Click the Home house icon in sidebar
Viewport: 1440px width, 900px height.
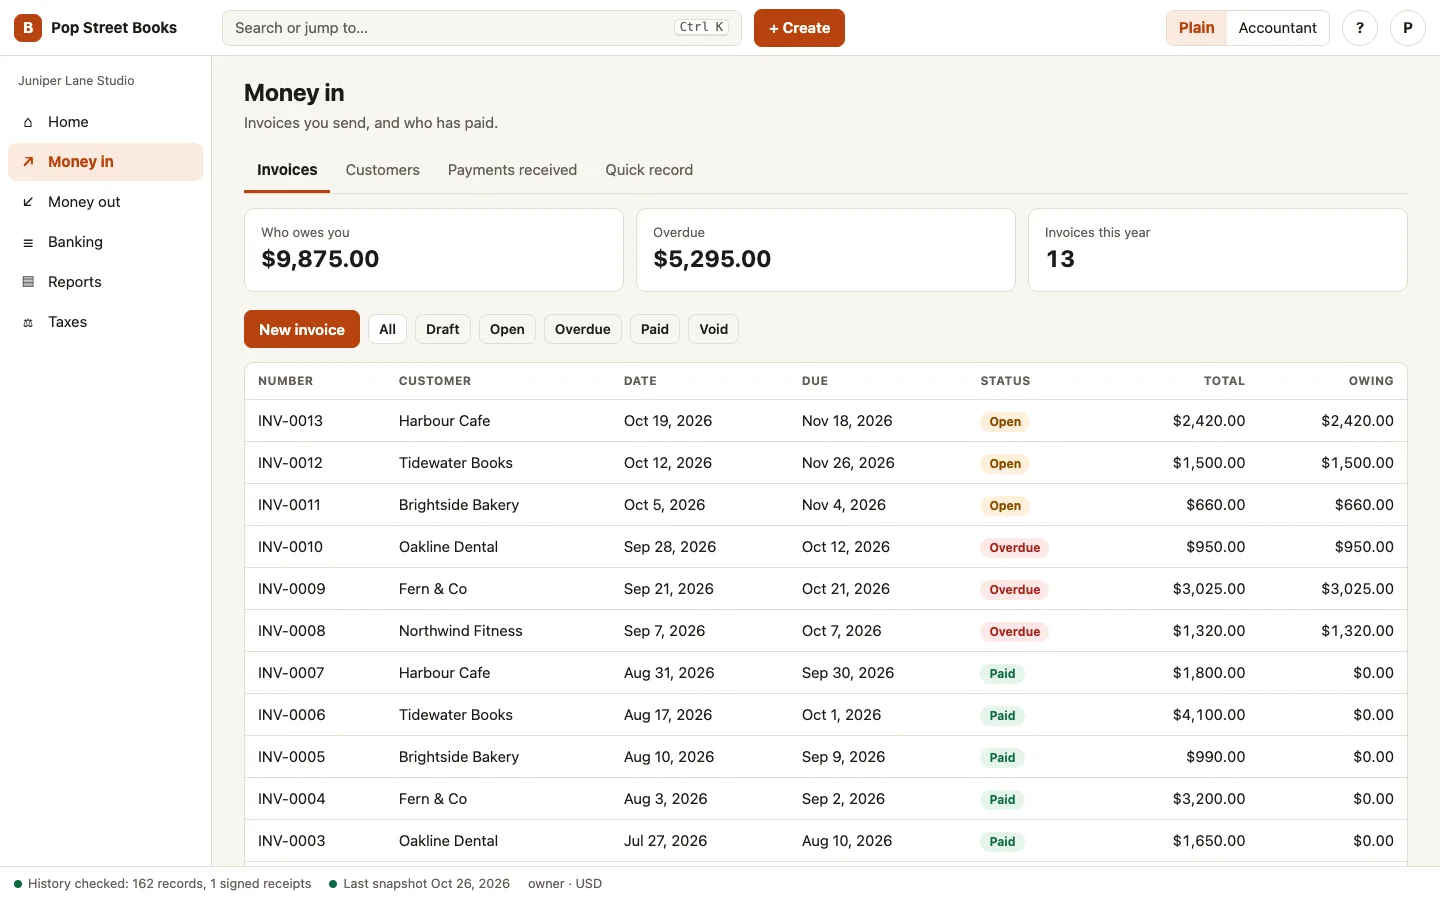tap(28, 122)
